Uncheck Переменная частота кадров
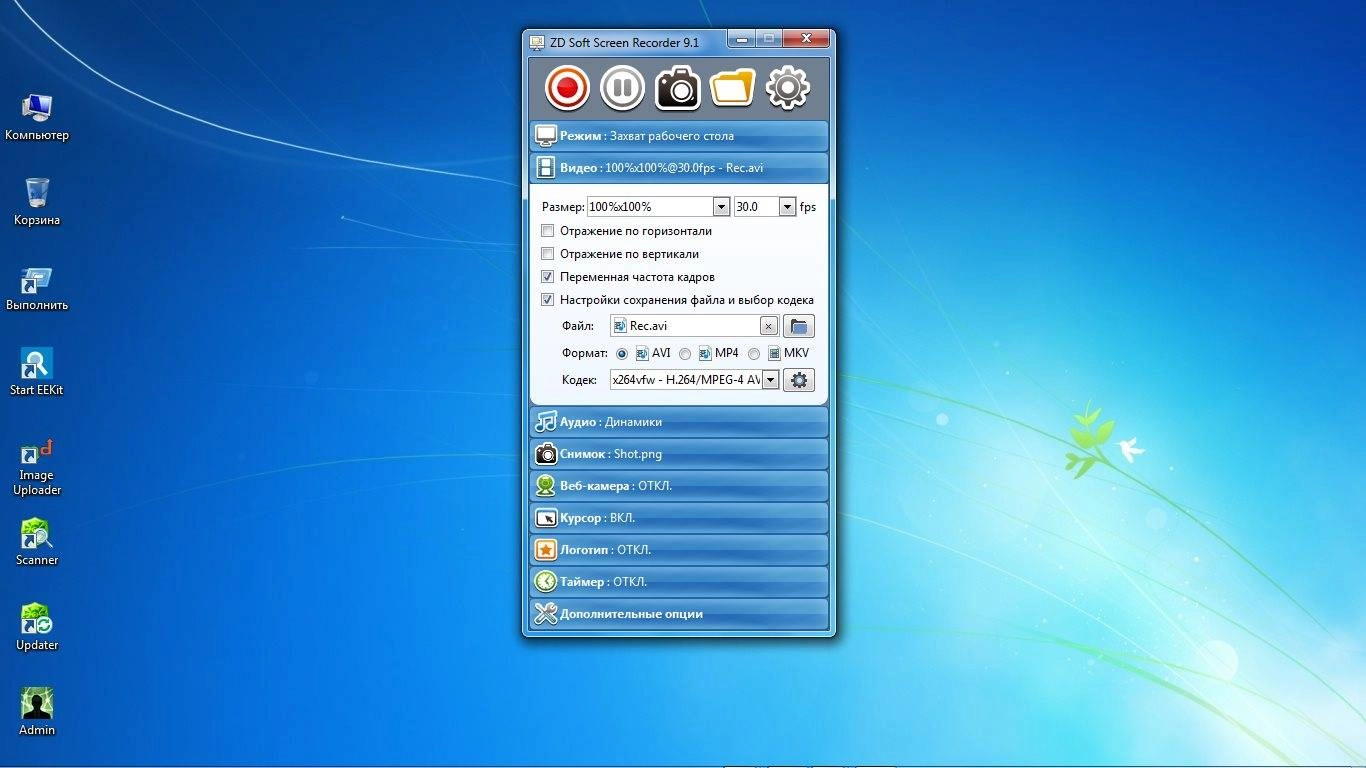This screenshot has height=768, width=1366. (x=547, y=277)
